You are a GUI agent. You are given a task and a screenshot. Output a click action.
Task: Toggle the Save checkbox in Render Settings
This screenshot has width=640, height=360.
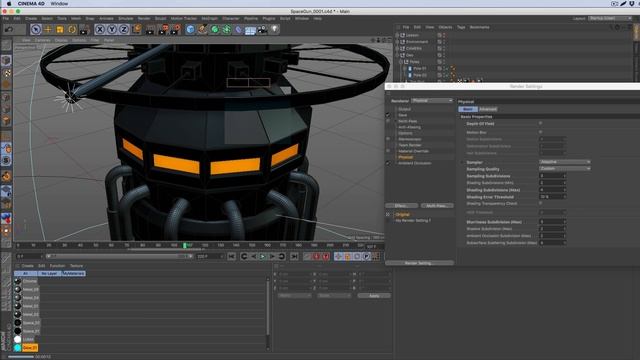[388, 115]
